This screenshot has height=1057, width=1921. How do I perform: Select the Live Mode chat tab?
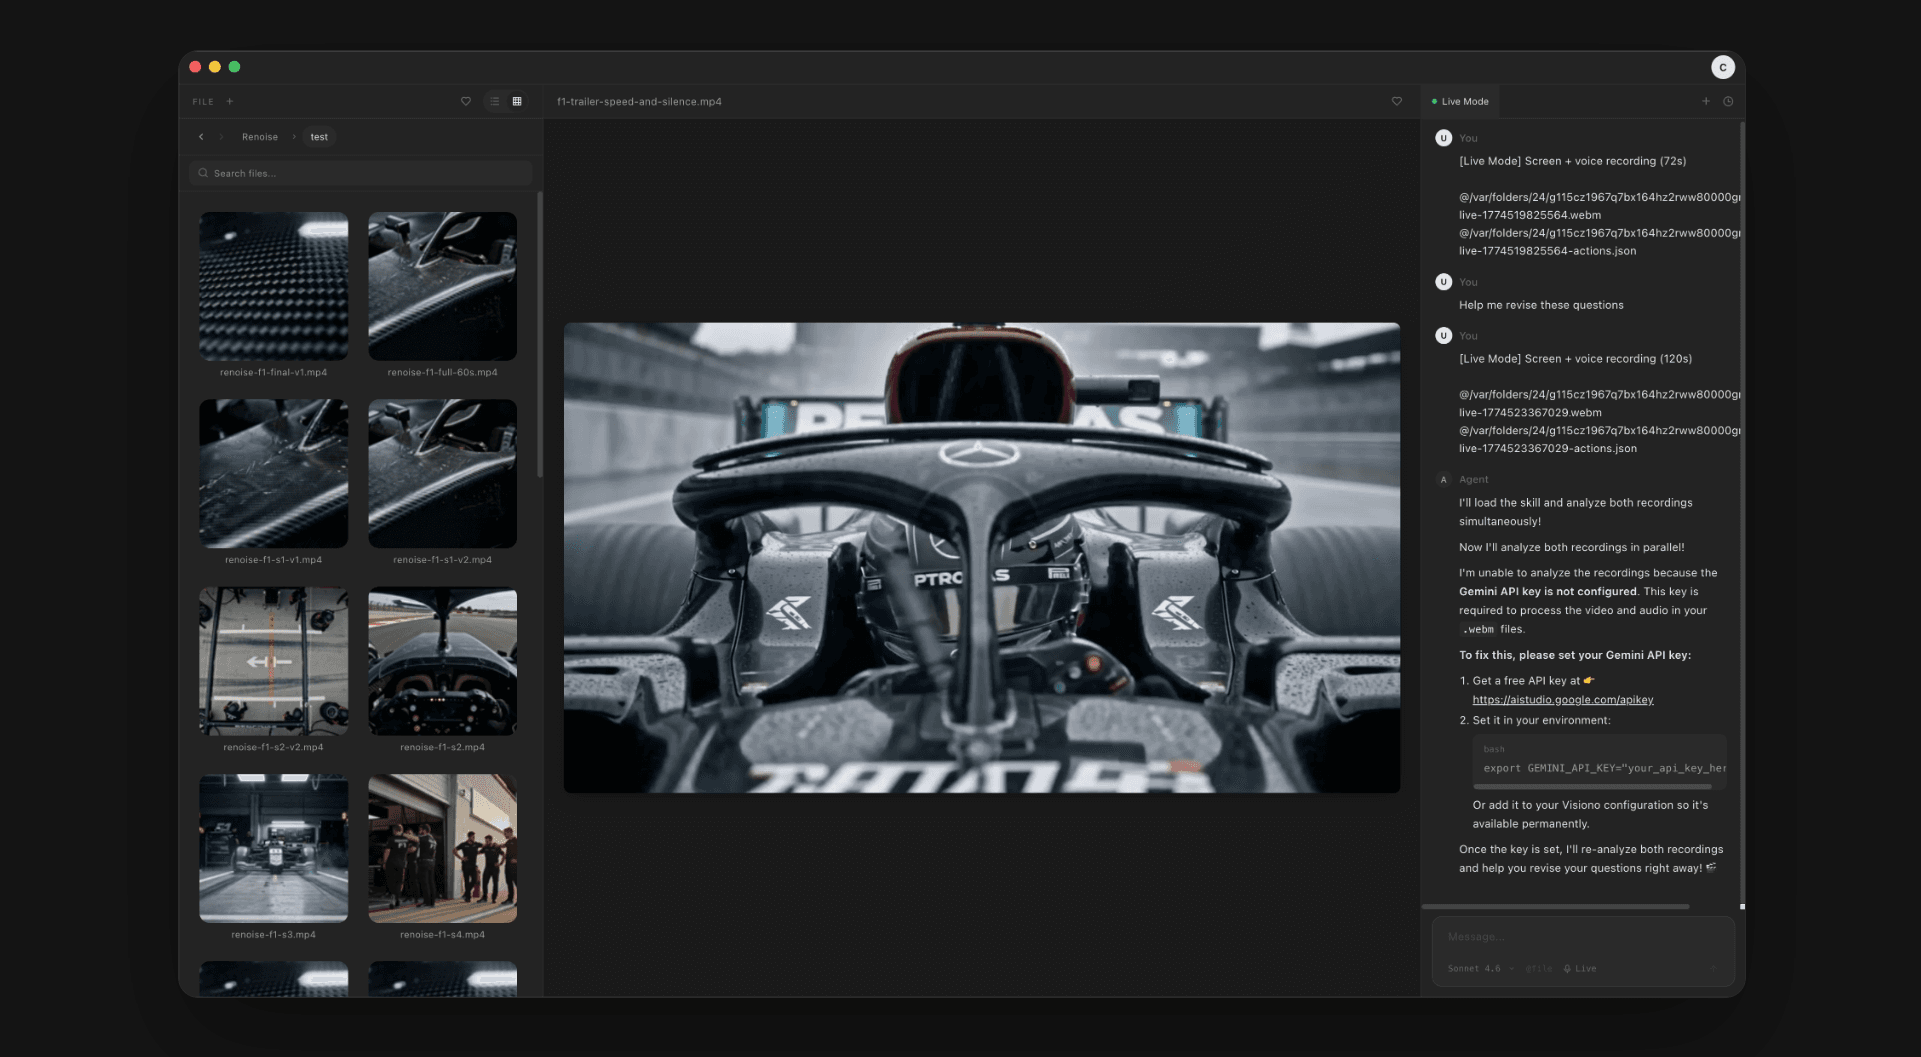pyautogui.click(x=1460, y=102)
